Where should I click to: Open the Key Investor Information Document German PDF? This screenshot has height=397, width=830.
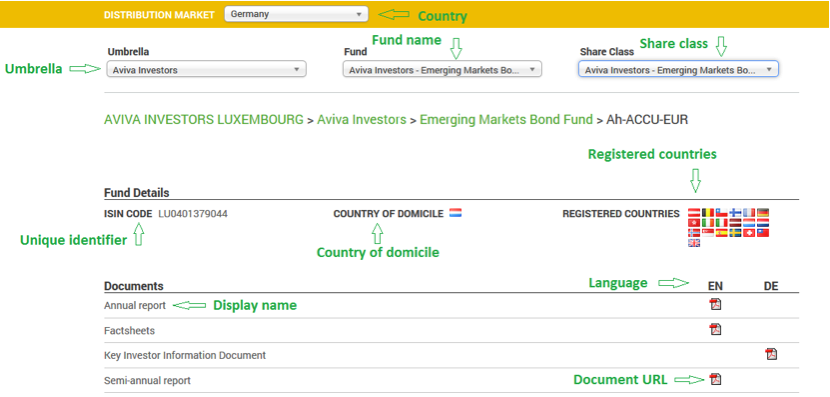[771, 354]
